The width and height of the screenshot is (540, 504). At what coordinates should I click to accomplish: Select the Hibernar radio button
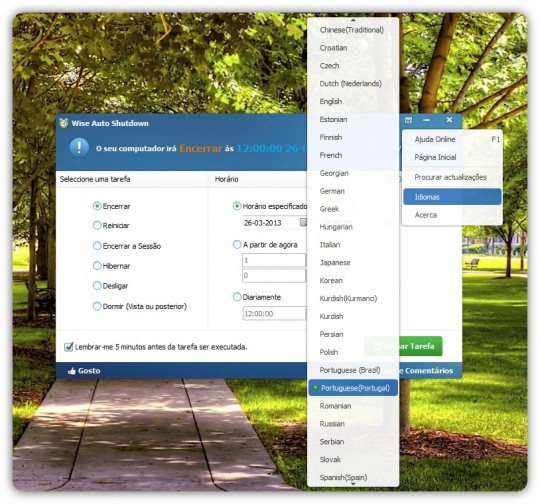97,266
